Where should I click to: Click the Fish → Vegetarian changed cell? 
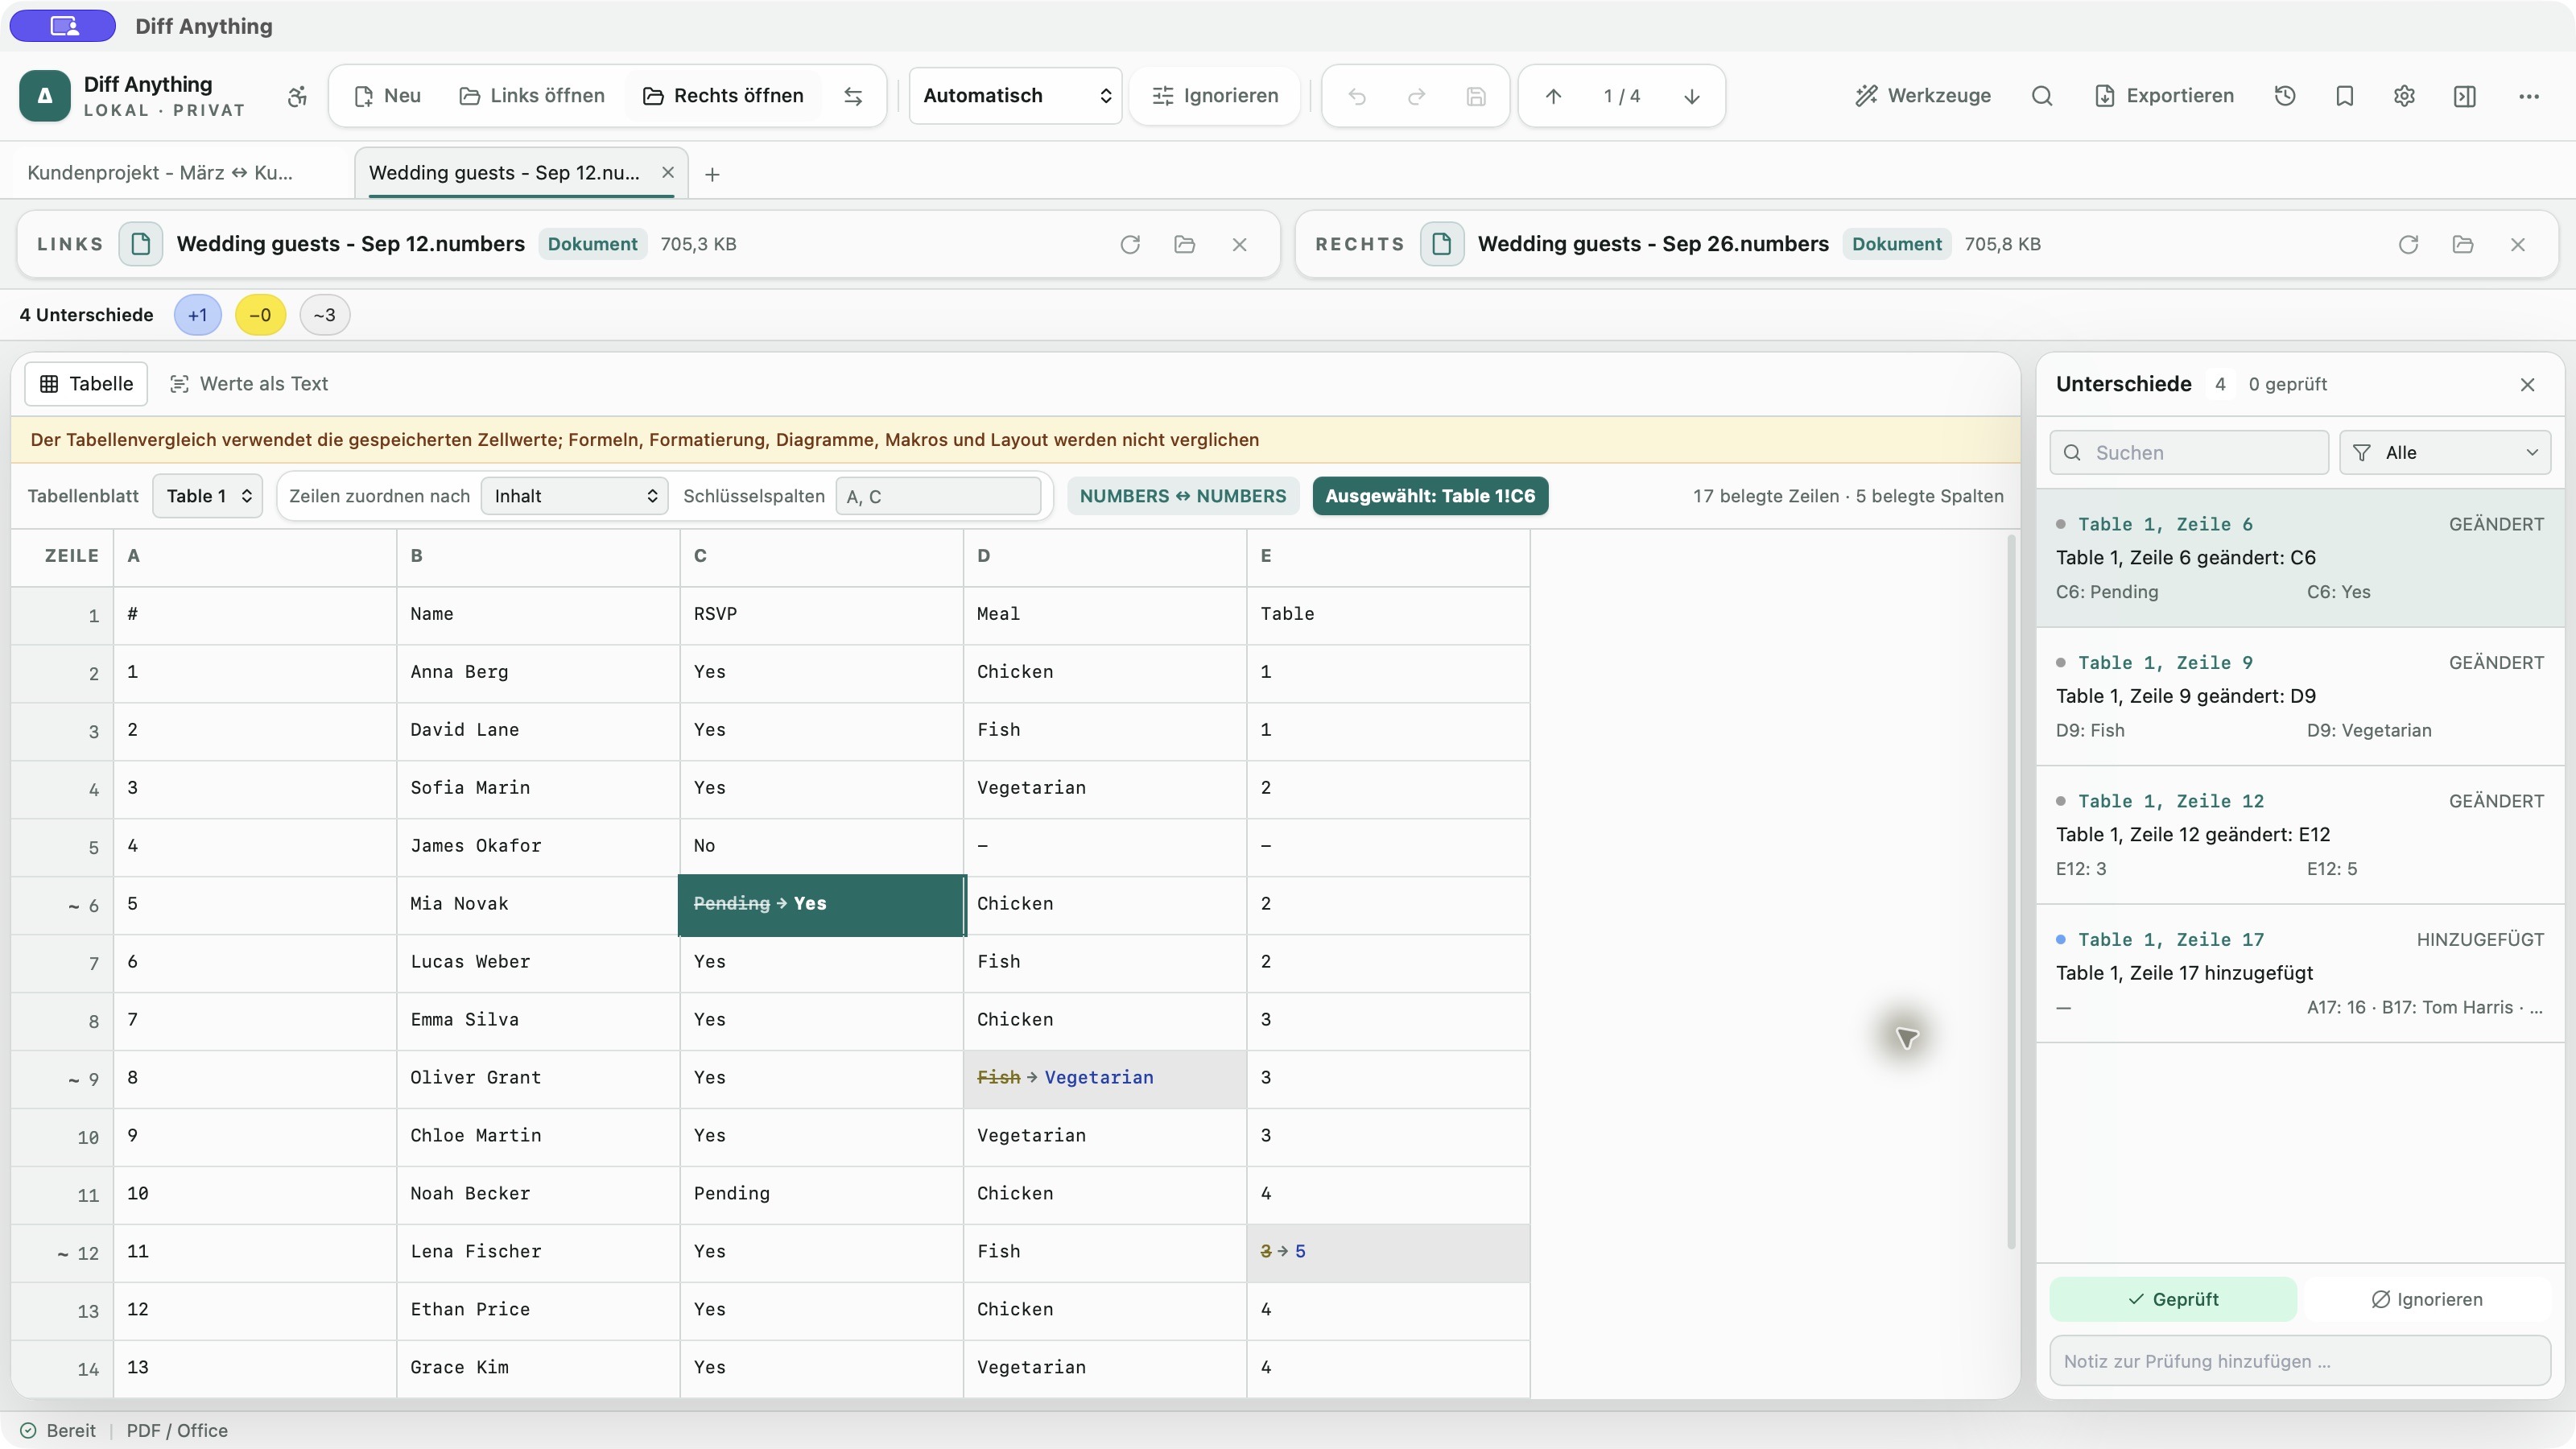[x=1105, y=1078]
